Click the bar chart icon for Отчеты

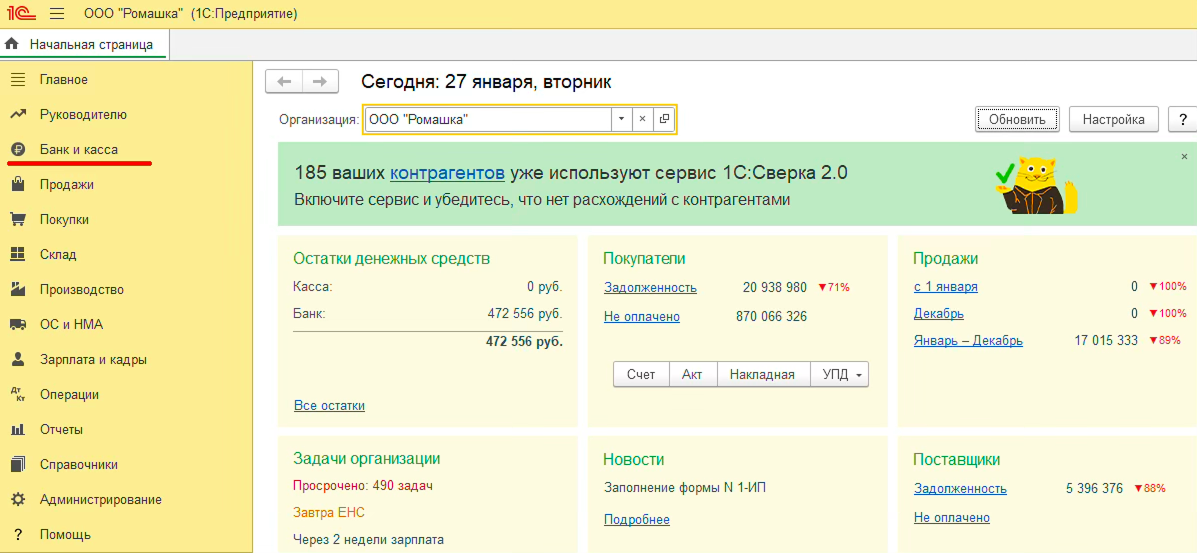click(18, 430)
